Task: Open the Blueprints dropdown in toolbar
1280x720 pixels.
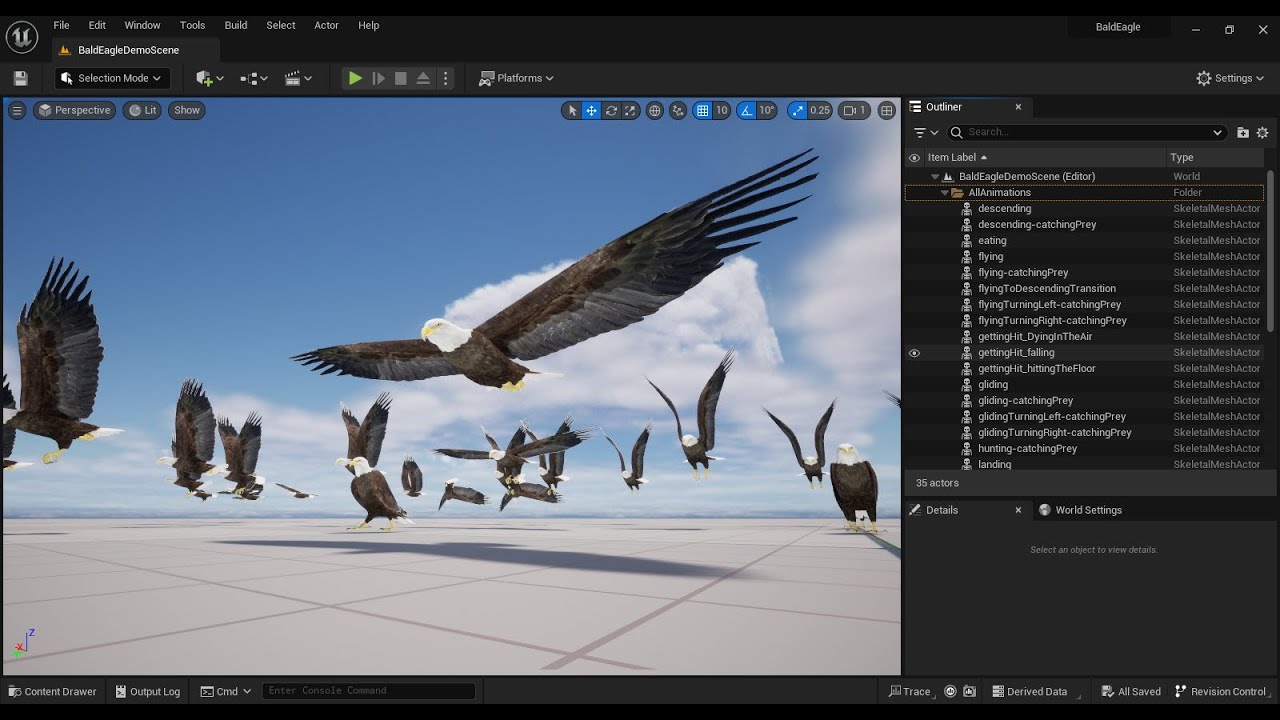Action: [254, 78]
